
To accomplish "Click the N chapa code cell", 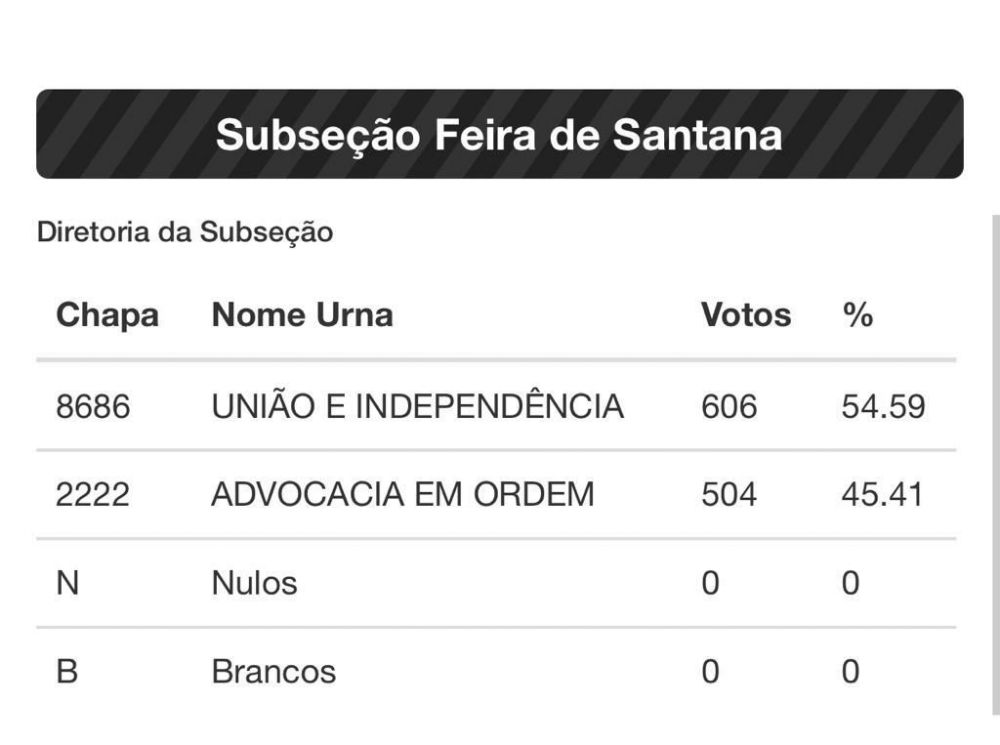I will point(67,583).
